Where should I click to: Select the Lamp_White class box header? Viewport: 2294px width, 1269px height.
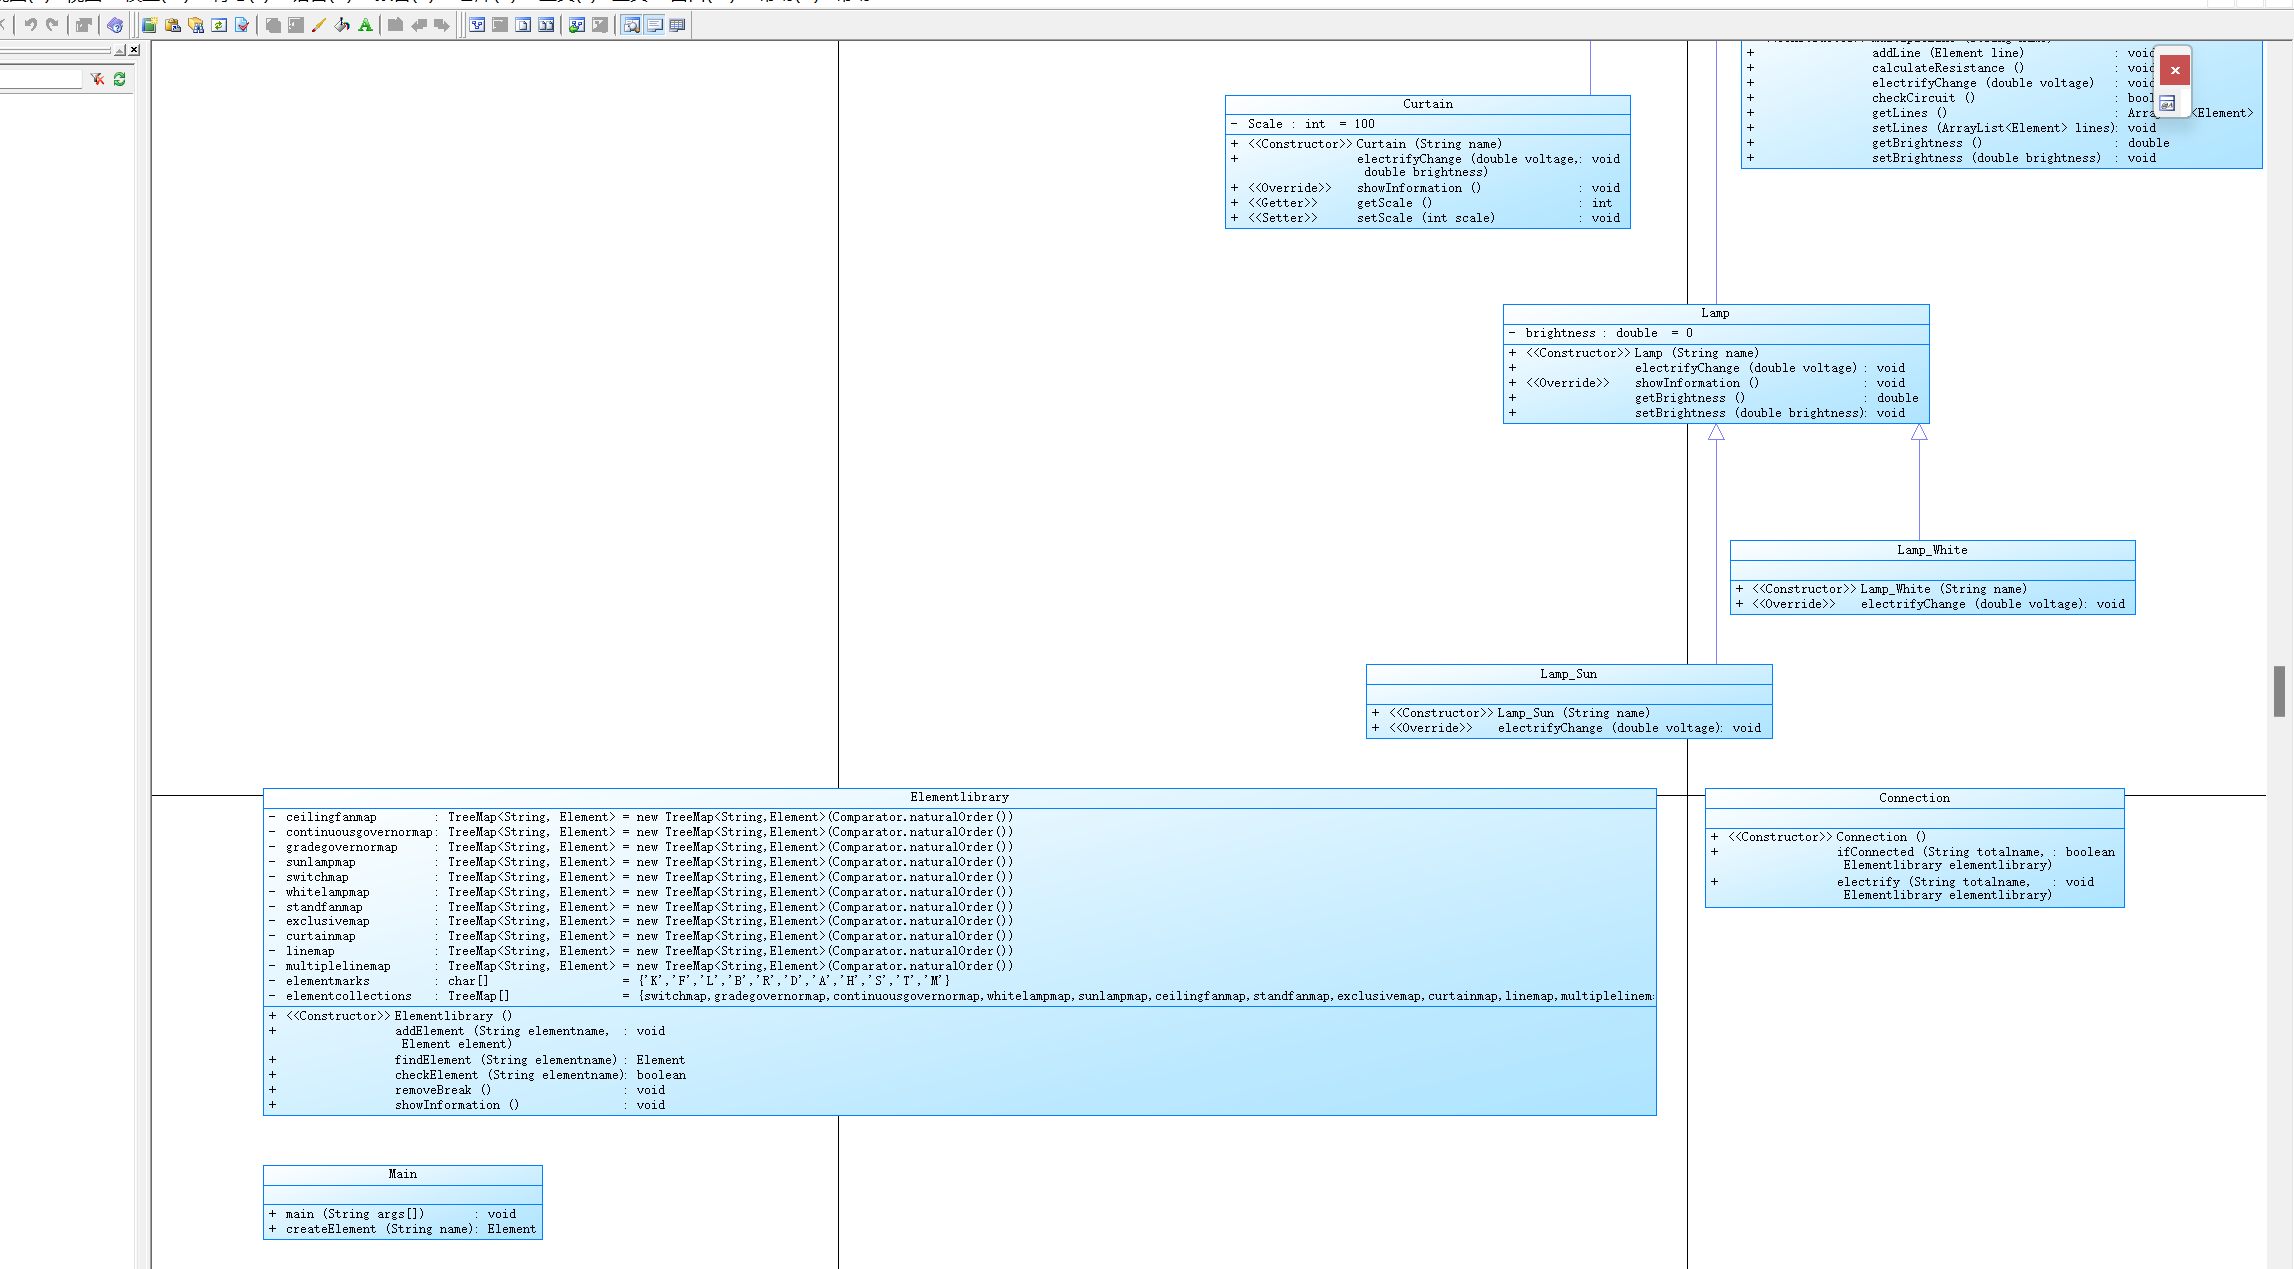tap(1931, 550)
